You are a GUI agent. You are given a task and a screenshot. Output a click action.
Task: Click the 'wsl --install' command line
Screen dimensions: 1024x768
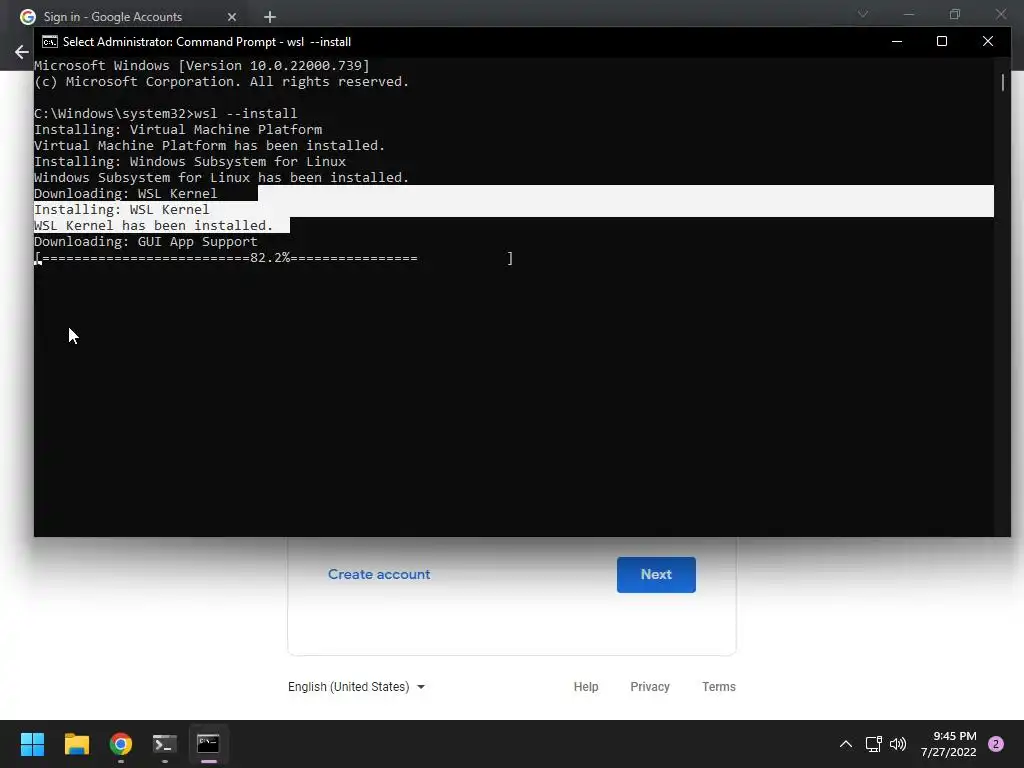click(166, 113)
